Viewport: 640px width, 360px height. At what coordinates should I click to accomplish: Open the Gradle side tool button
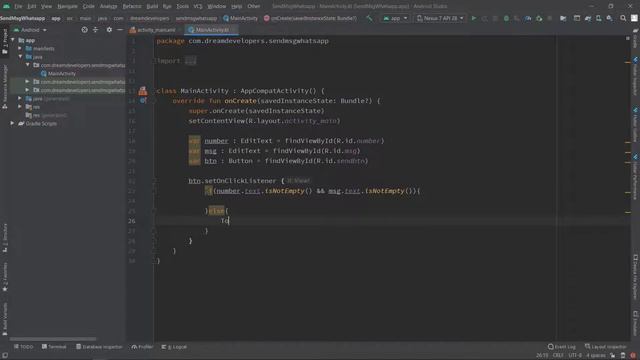636,39
